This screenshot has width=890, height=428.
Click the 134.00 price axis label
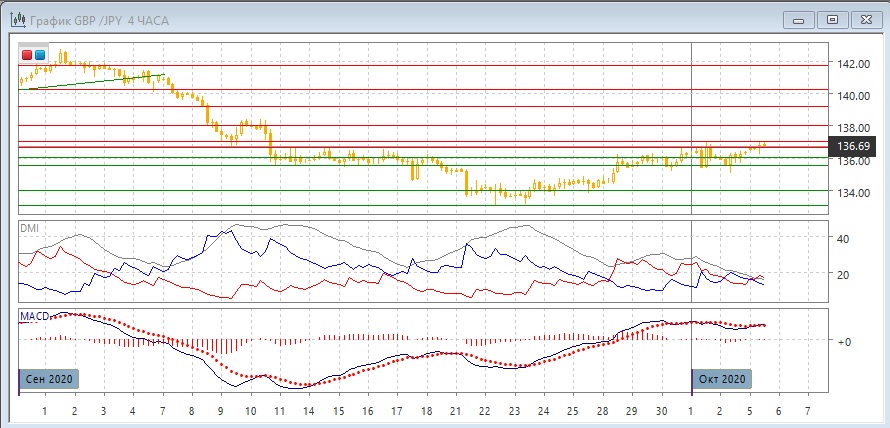(853, 193)
